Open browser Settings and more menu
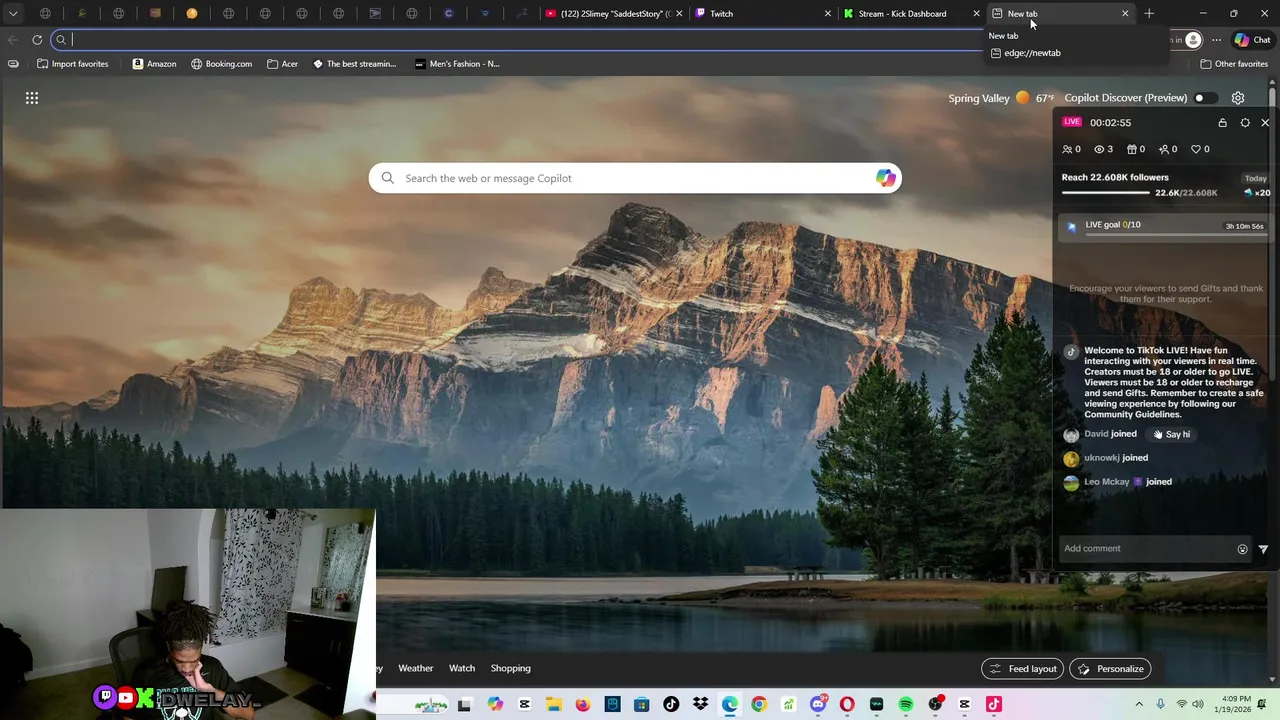This screenshot has height=720, width=1280. point(1216,40)
